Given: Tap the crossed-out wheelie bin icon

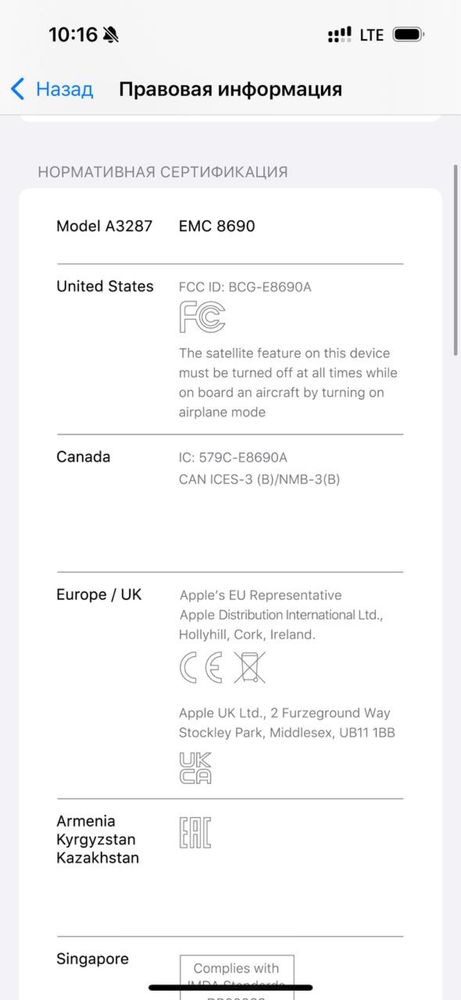Looking at the screenshot, I should pos(249,668).
